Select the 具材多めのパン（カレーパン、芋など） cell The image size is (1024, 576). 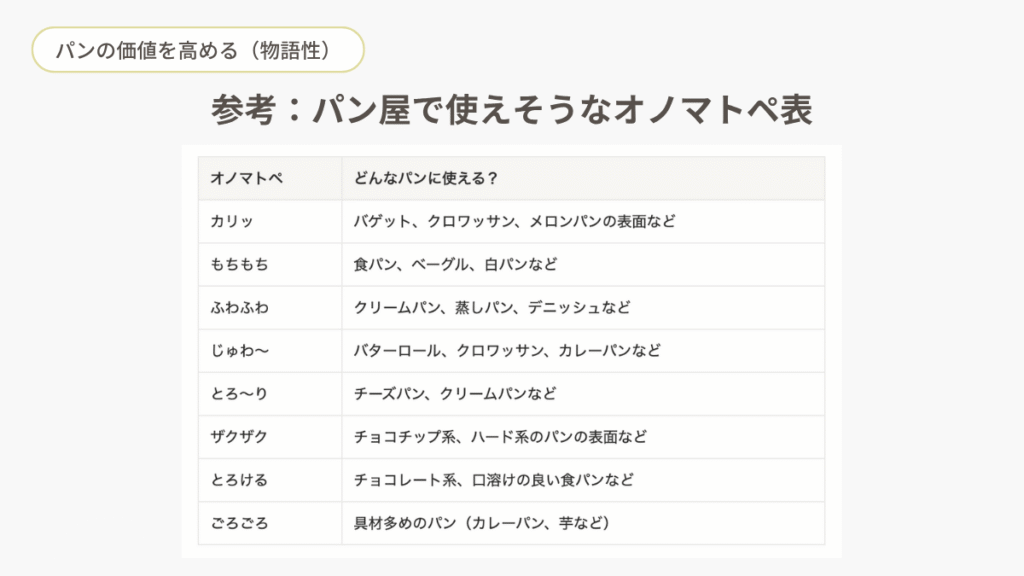point(482,523)
